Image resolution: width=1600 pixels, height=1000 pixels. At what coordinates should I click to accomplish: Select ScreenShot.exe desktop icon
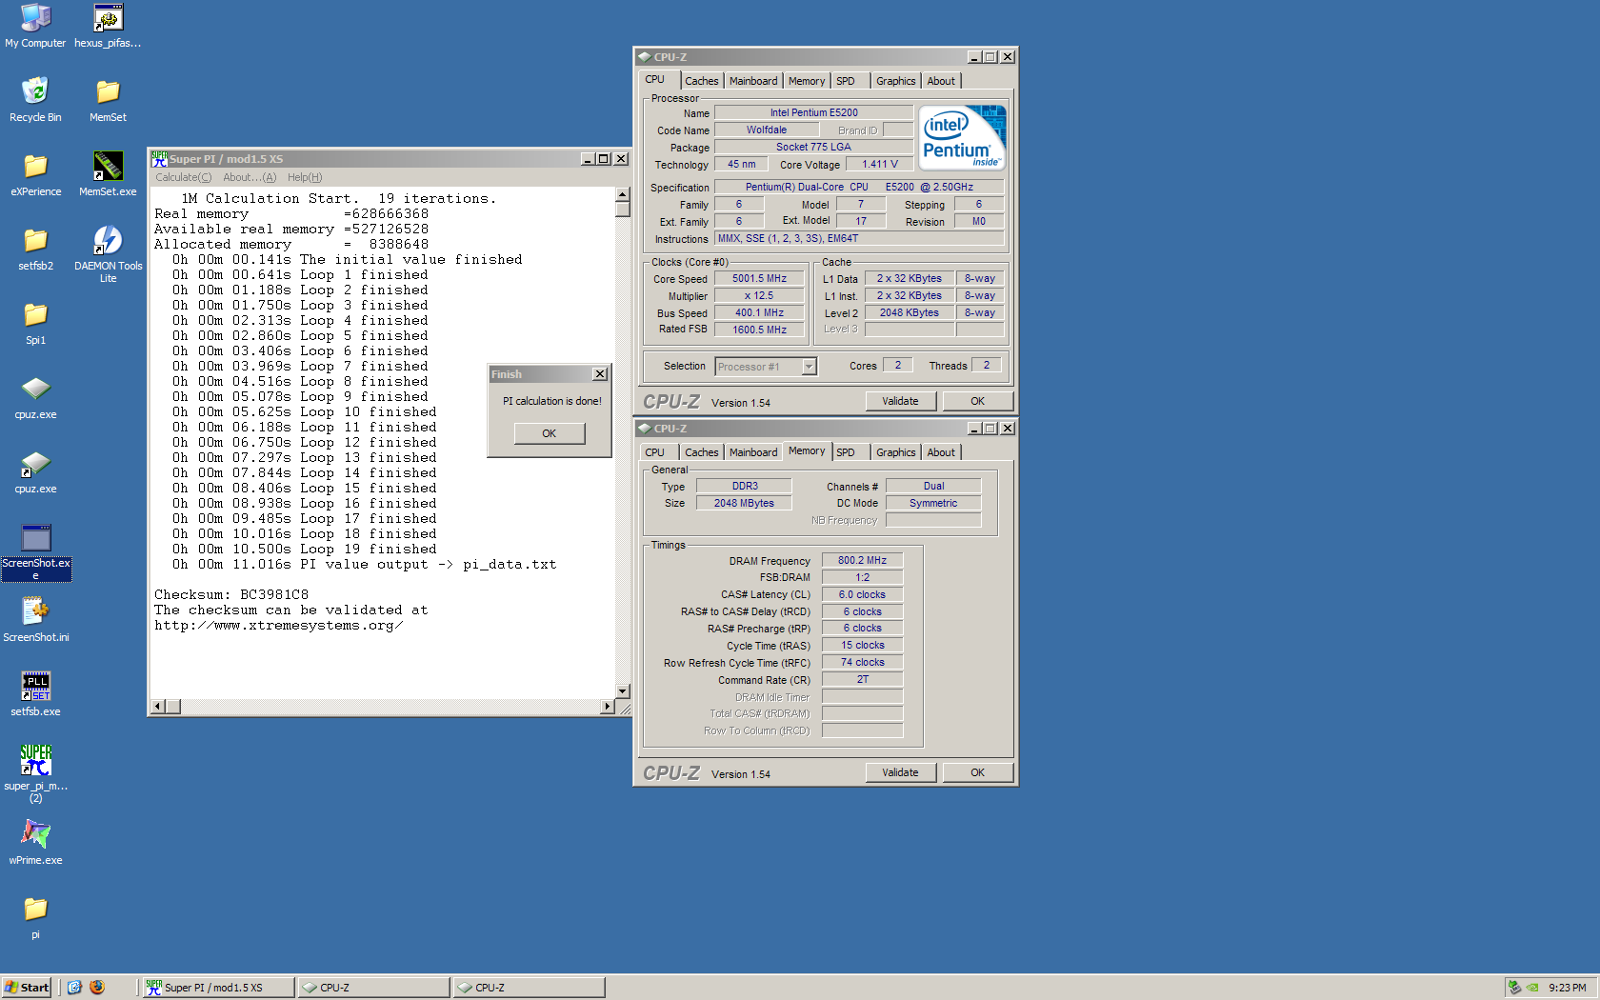click(36, 551)
